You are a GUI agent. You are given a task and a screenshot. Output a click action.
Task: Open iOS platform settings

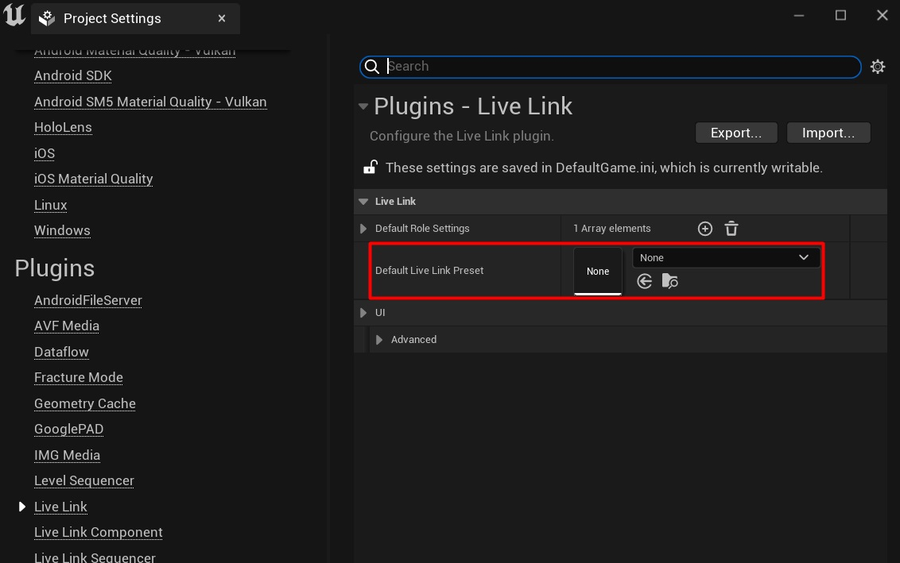tap(45, 153)
